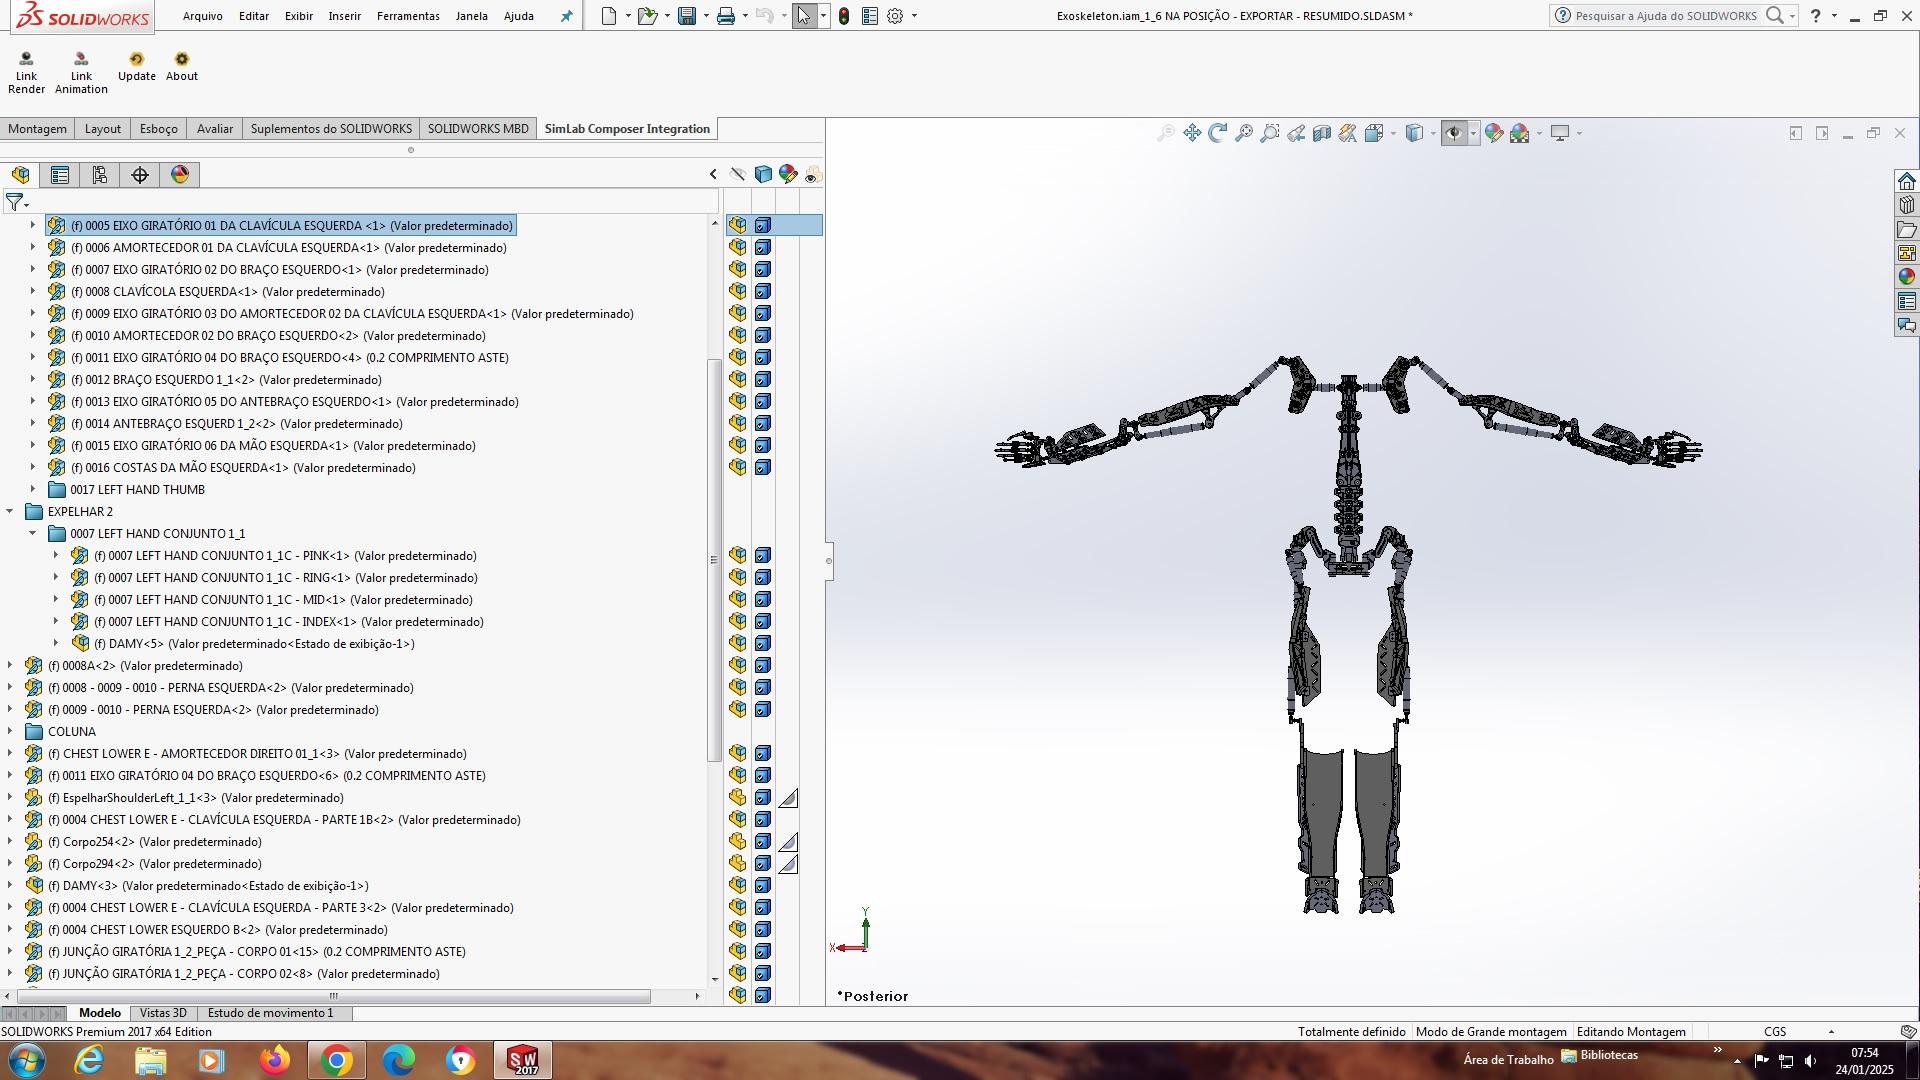The height and width of the screenshot is (1080, 1920).
Task: Toggle the Hide/Show Items eye in the view toolbar
Action: [x=1454, y=133]
